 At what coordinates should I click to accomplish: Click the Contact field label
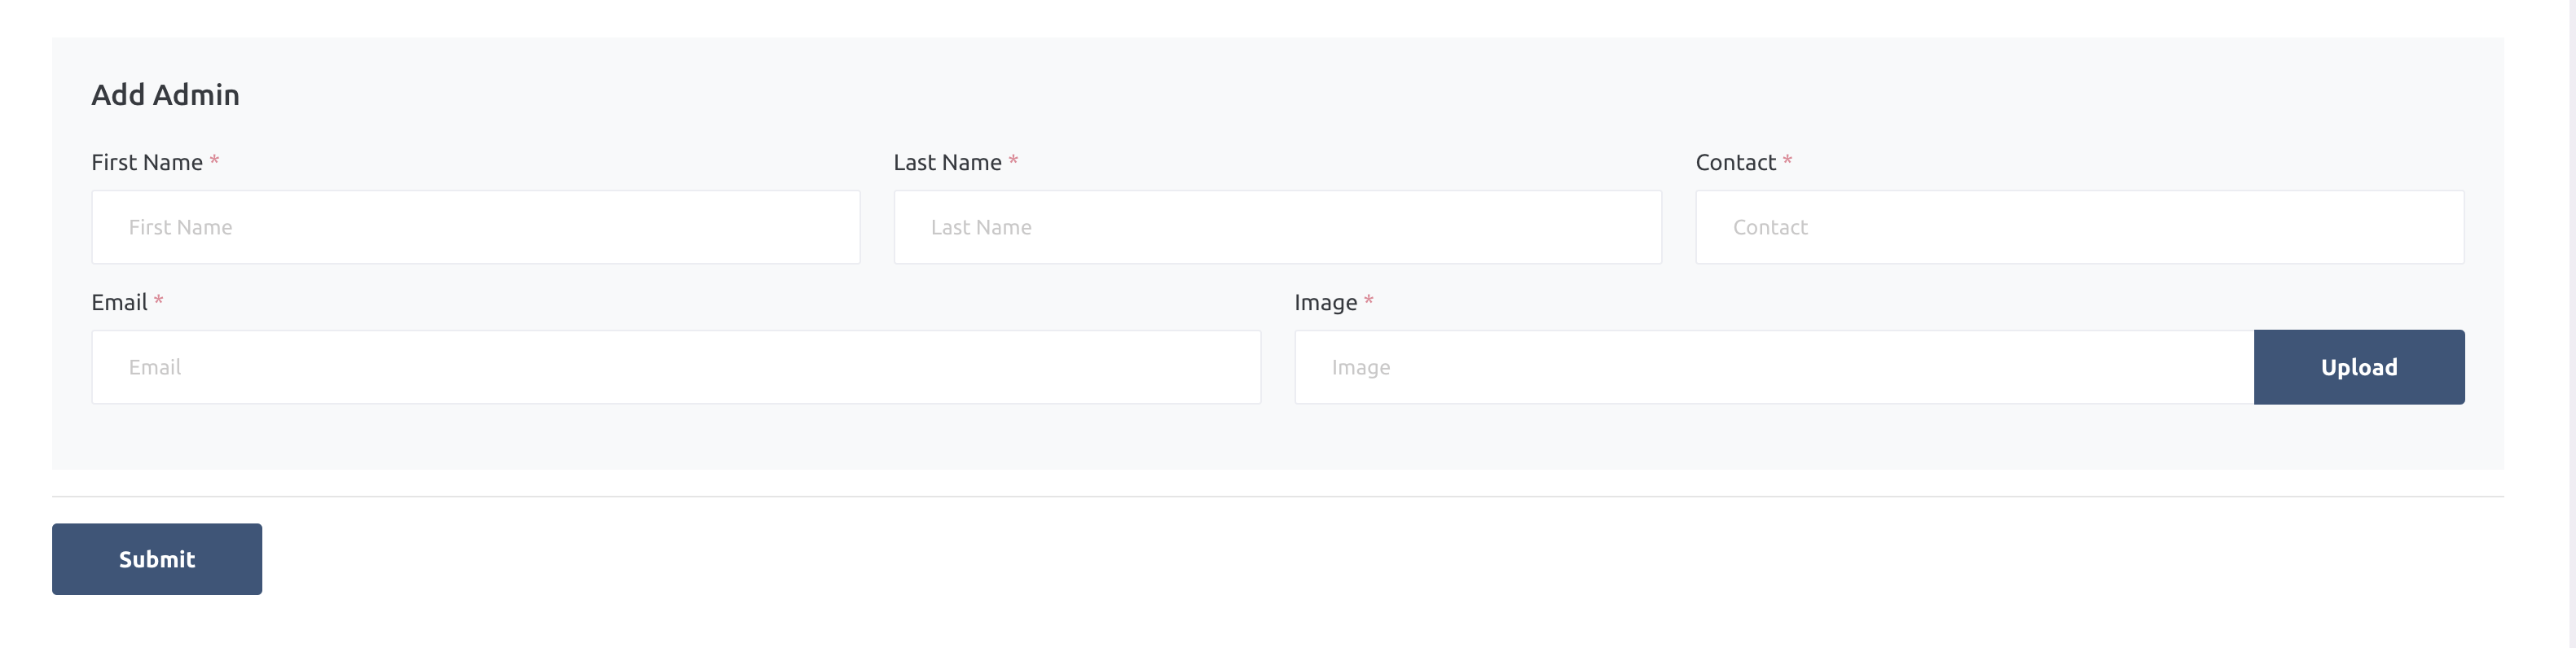point(1735,162)
